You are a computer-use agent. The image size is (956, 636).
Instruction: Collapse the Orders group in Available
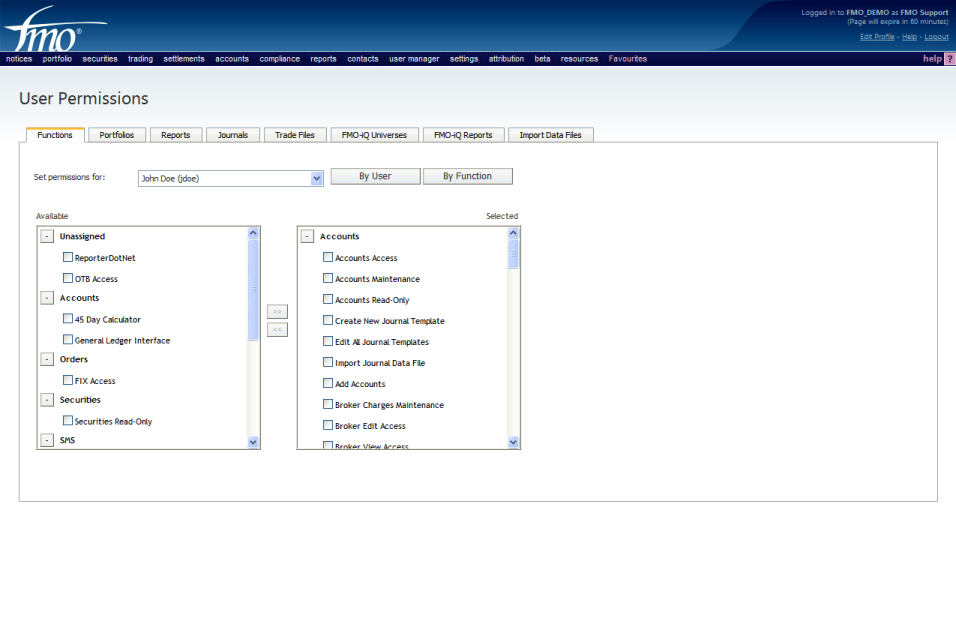[47, 359]
